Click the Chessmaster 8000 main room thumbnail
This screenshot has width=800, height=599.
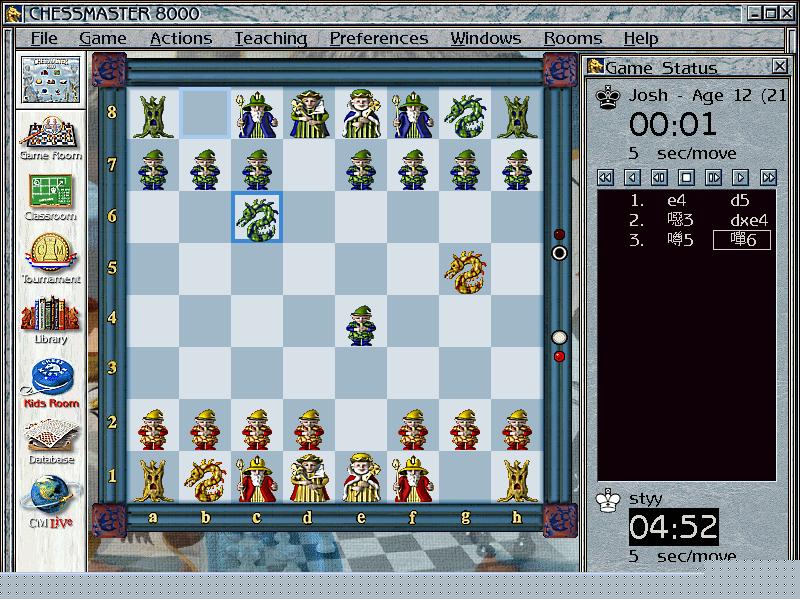(x=51, y=80)
